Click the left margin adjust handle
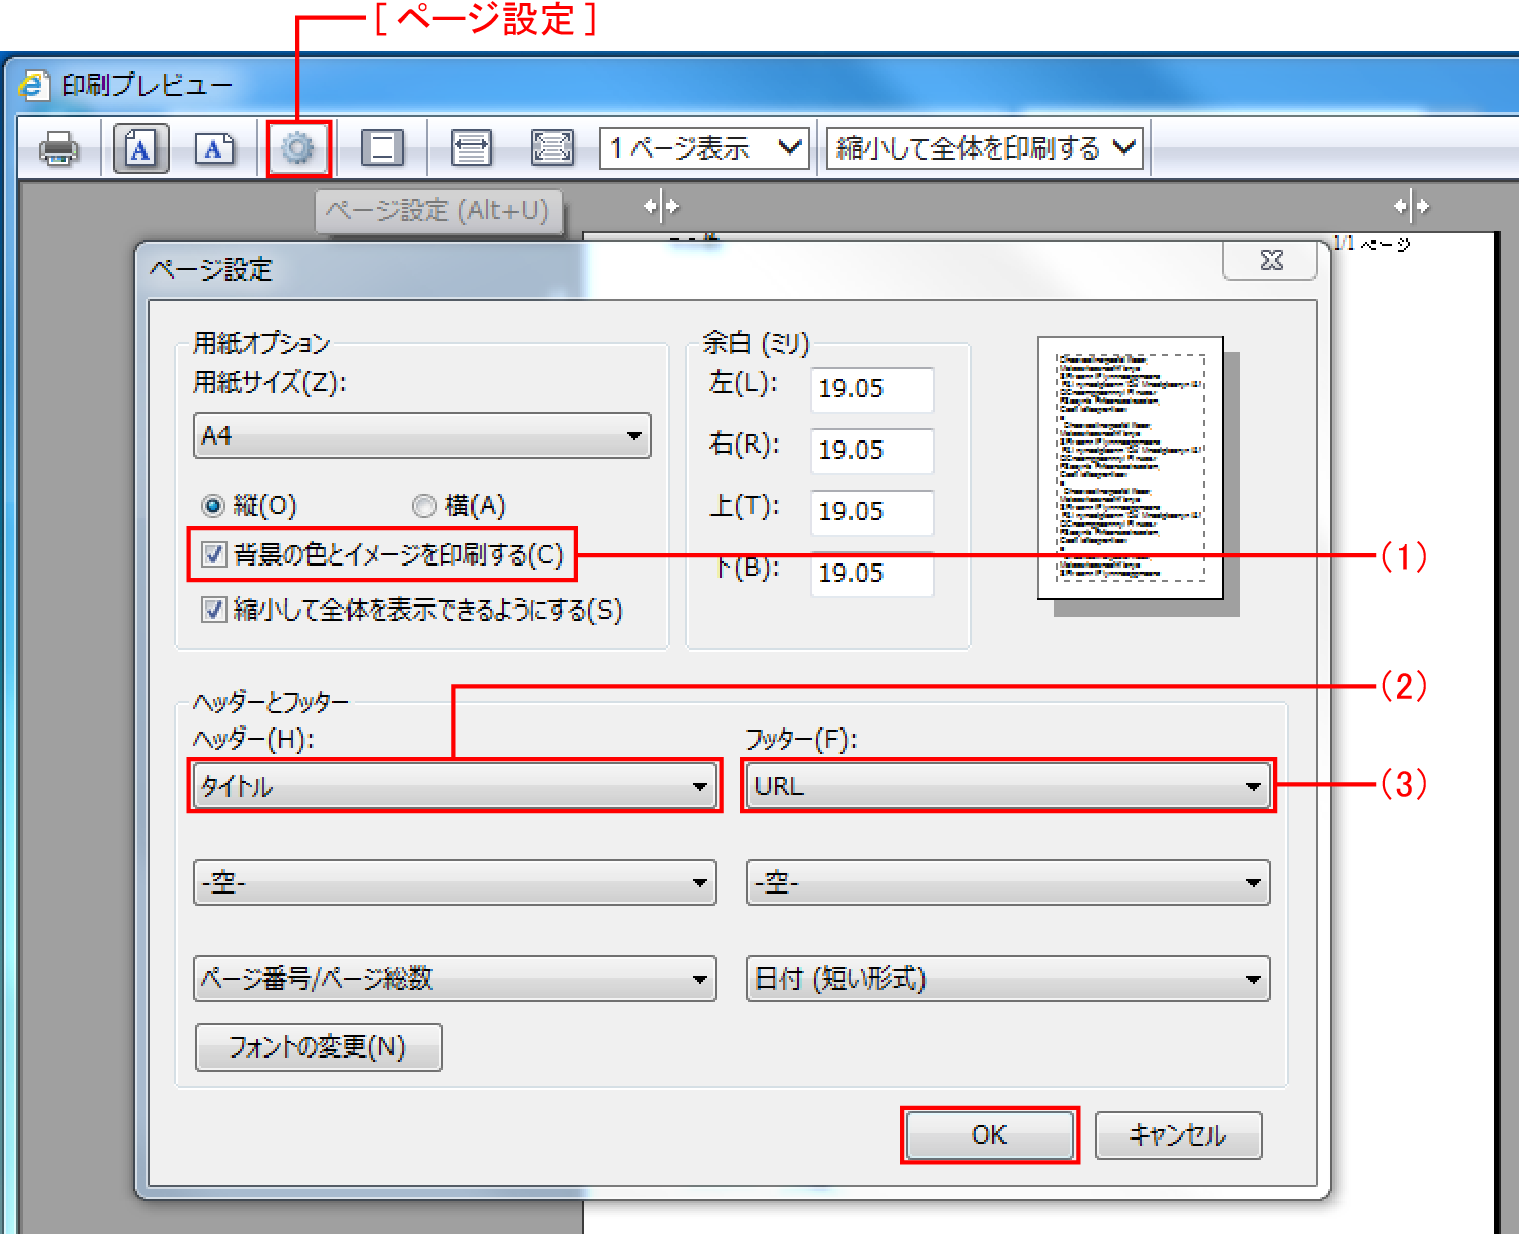 (661, 206)
